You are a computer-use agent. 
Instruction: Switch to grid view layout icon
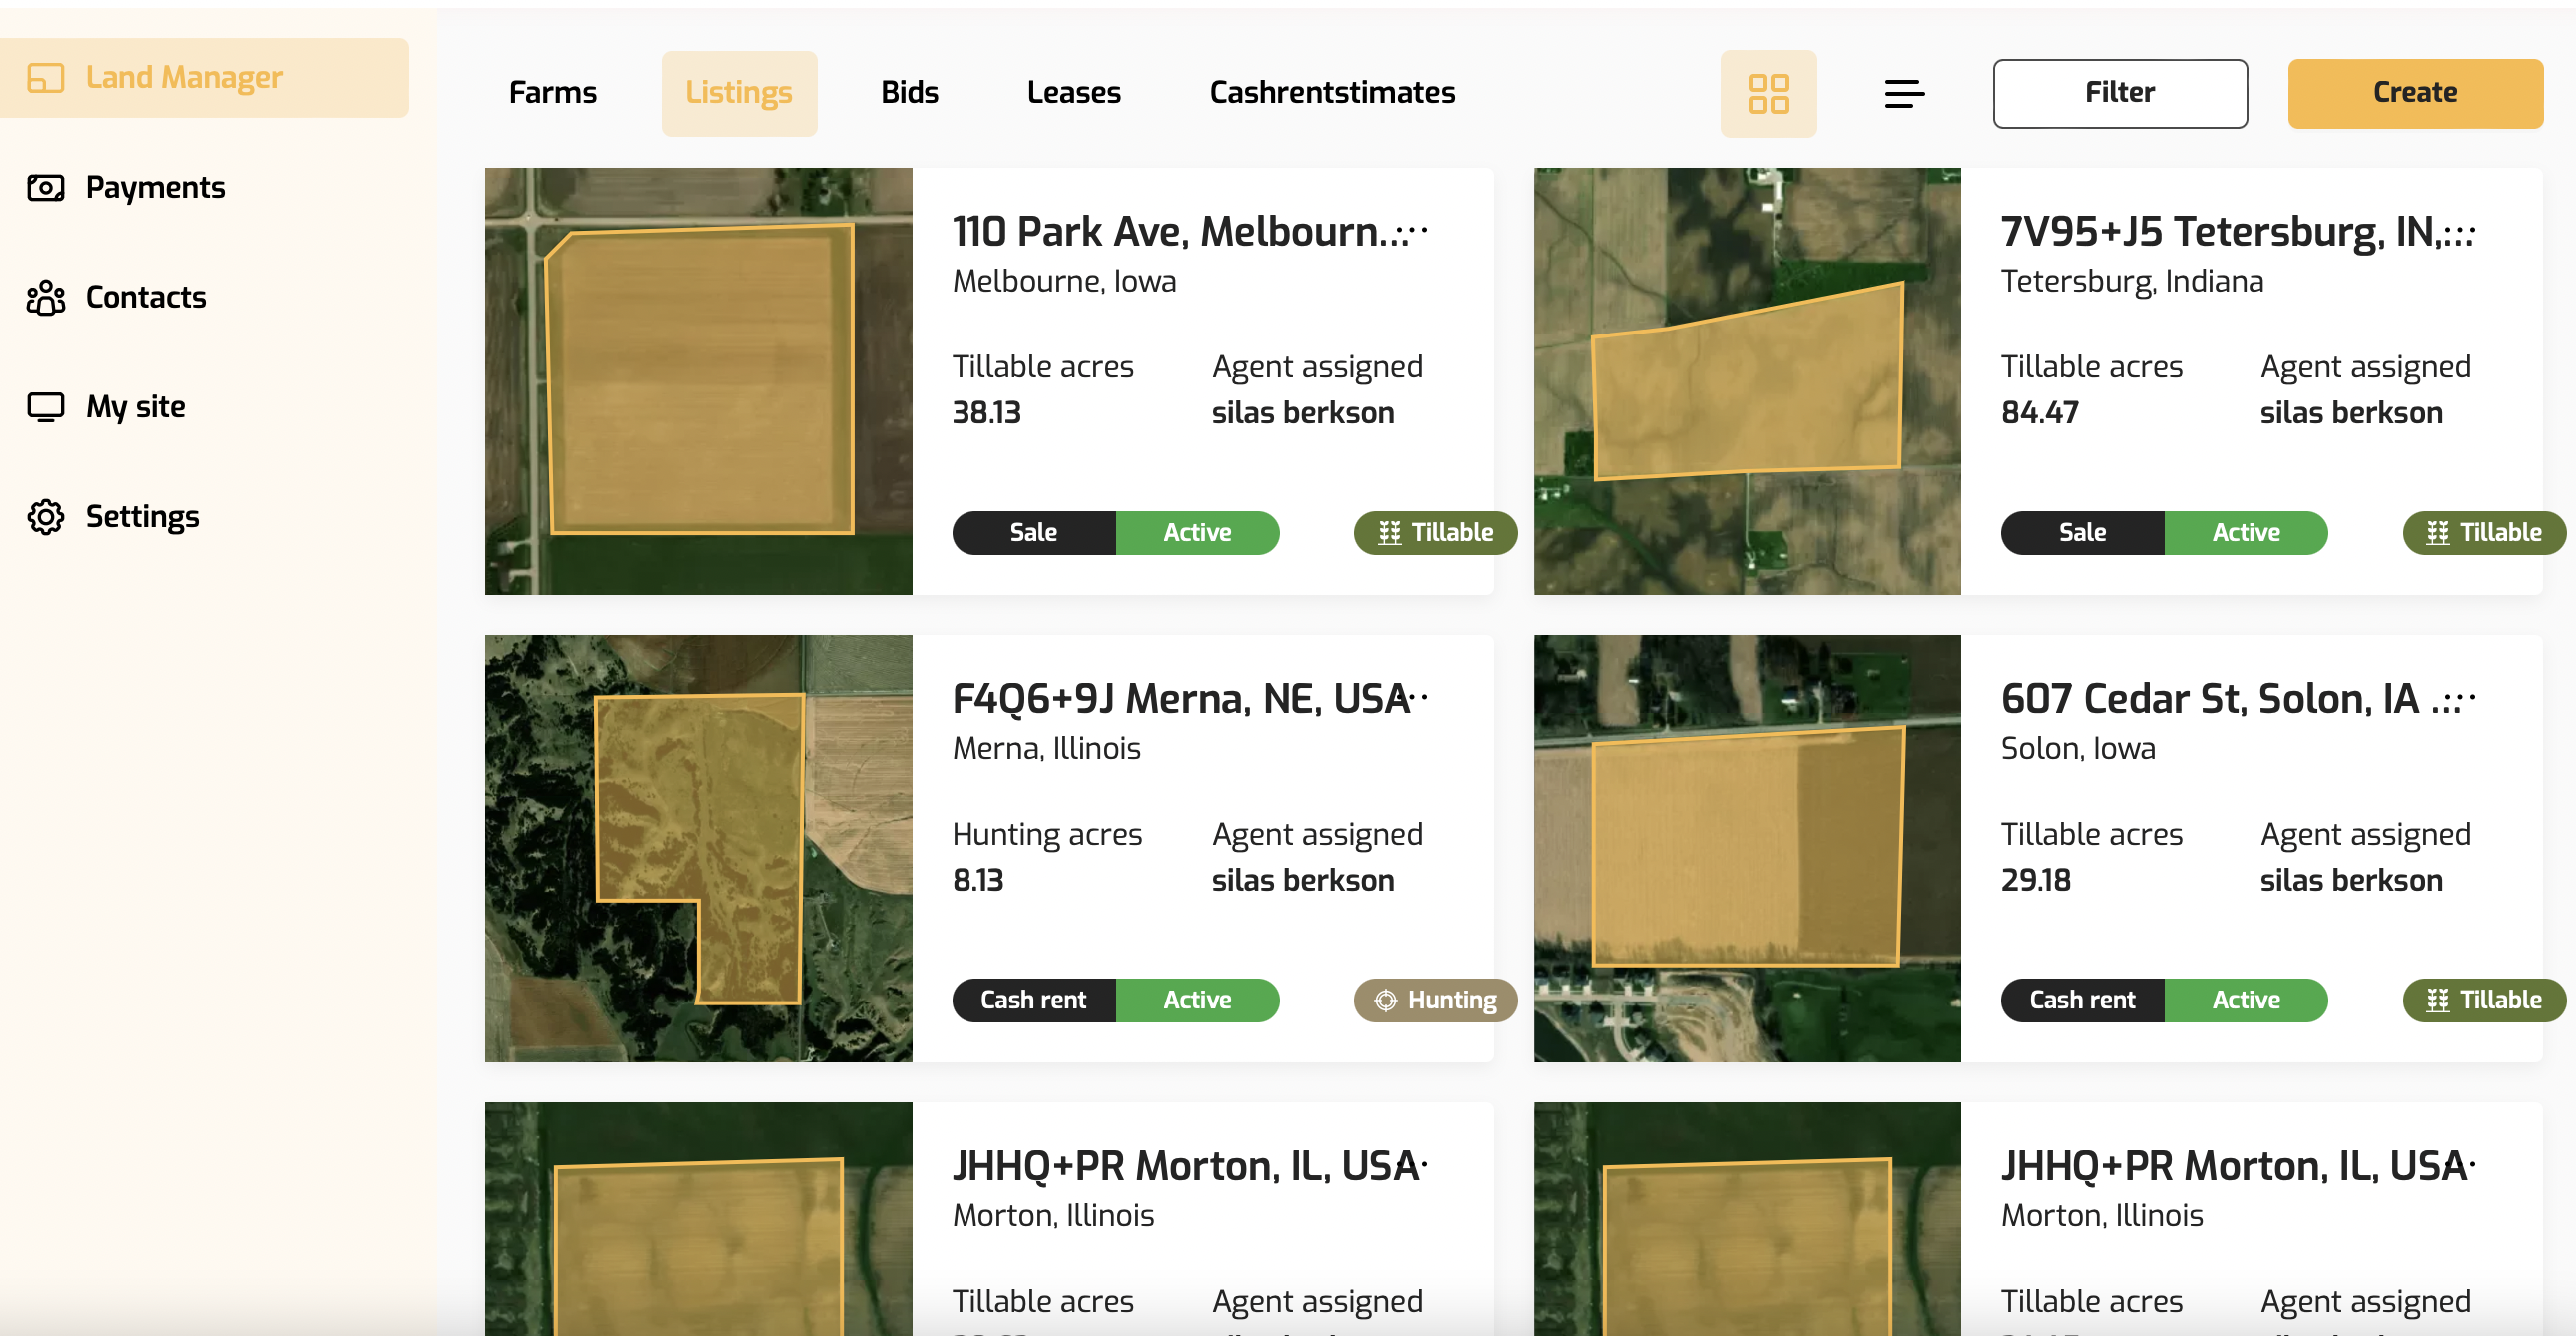1768,93
